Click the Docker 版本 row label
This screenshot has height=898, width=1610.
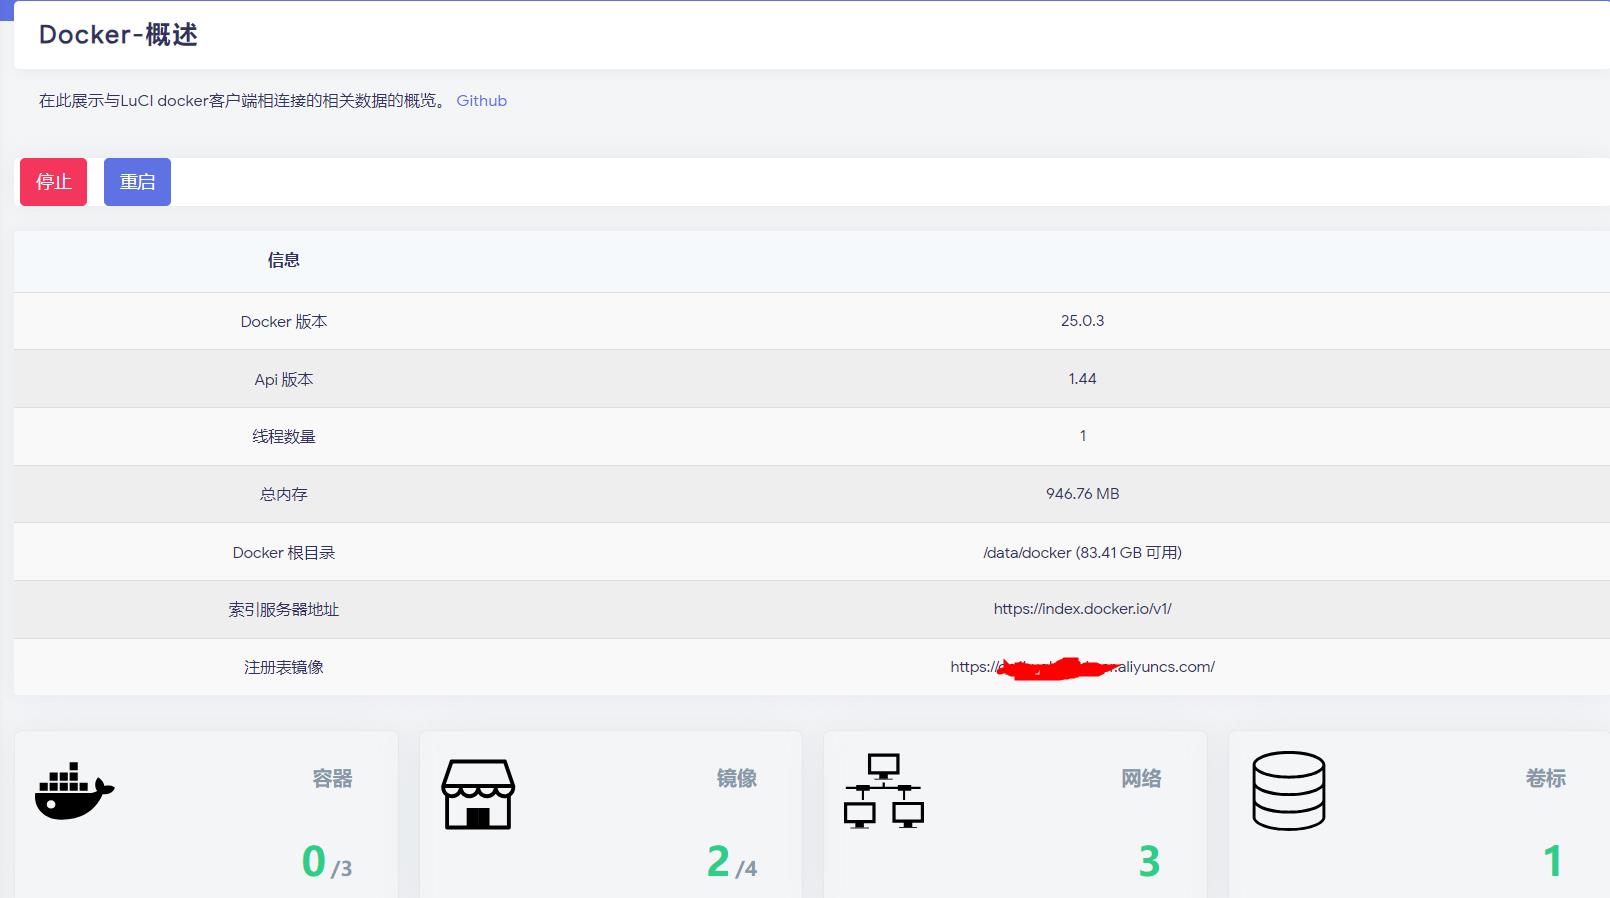284,322
